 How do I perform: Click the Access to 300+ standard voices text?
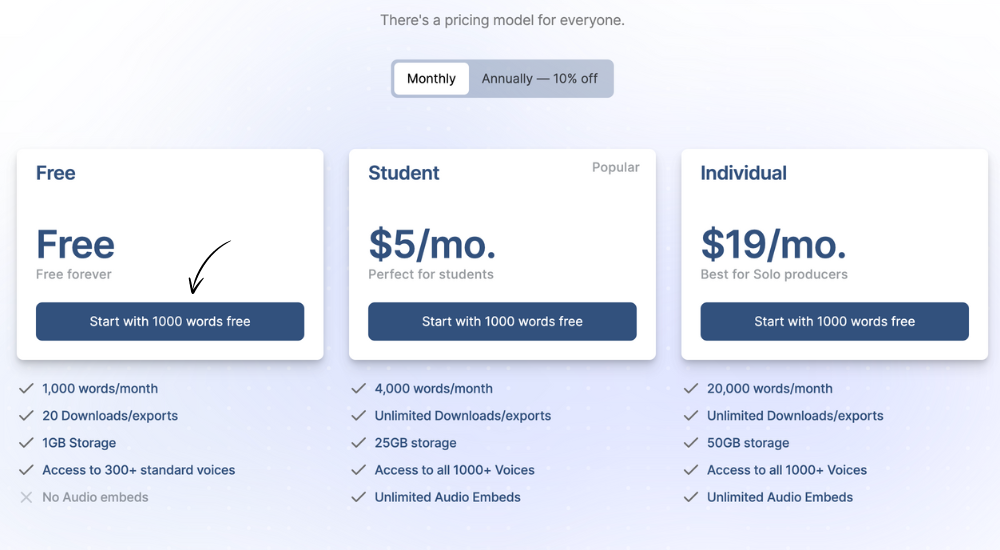[138, 470]
